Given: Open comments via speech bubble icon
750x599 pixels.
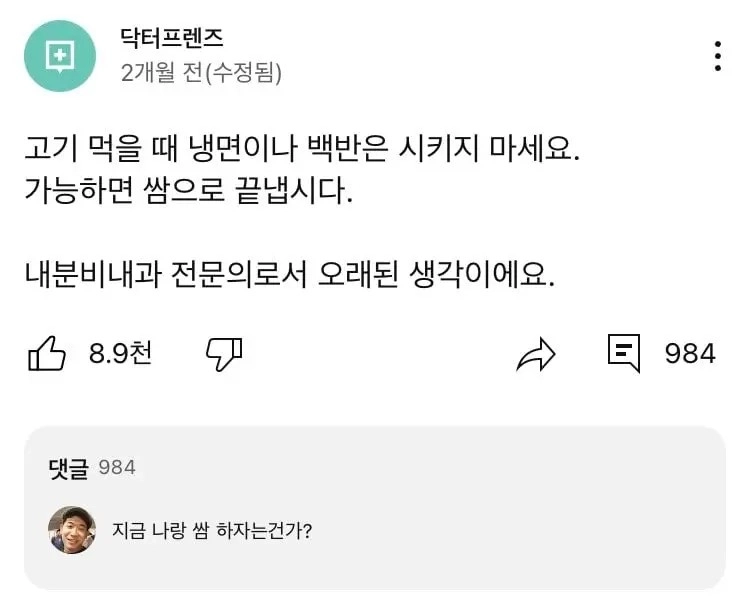Looking at the screenshot, I should click(x=624, y=353).
